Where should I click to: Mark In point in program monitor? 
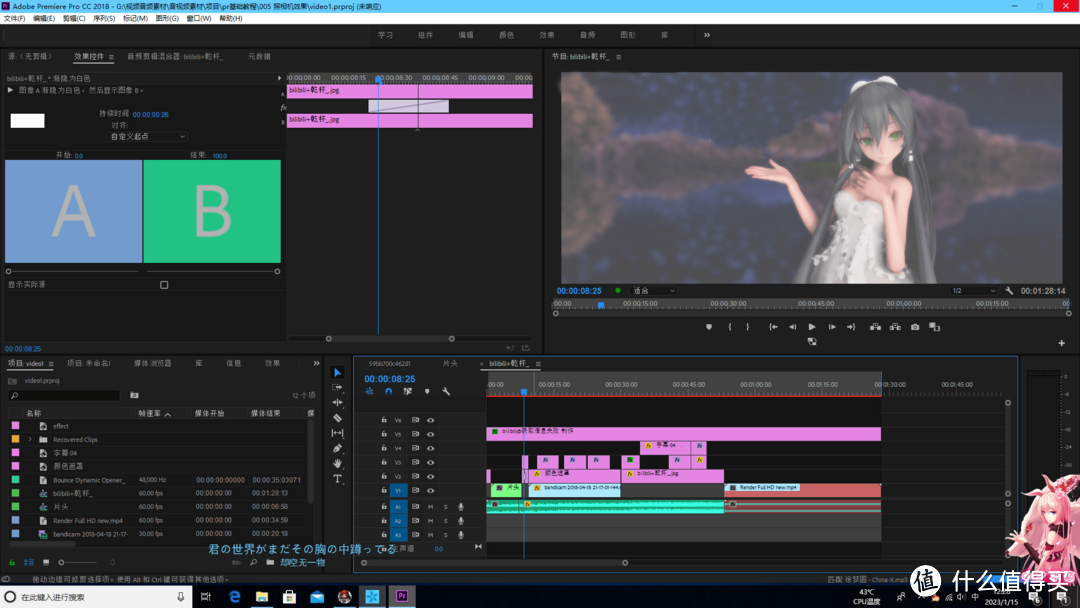pos(729,327)
